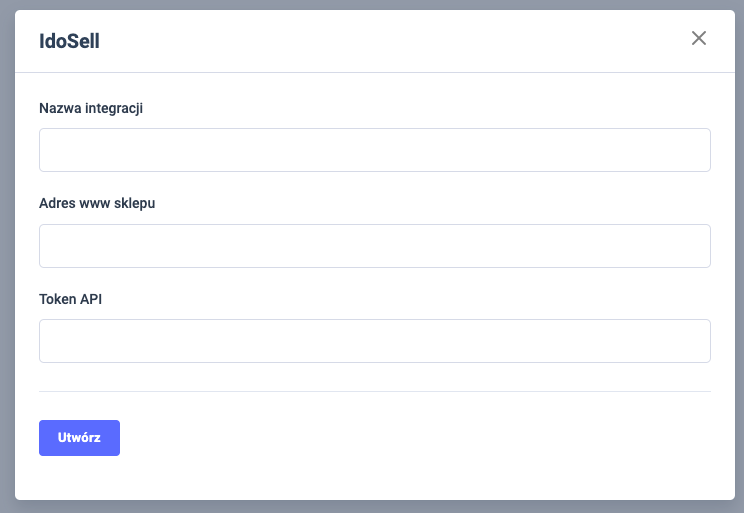Set focus on the API token field
This screenshot has width=744, height=513.
(x=374, y=341)
